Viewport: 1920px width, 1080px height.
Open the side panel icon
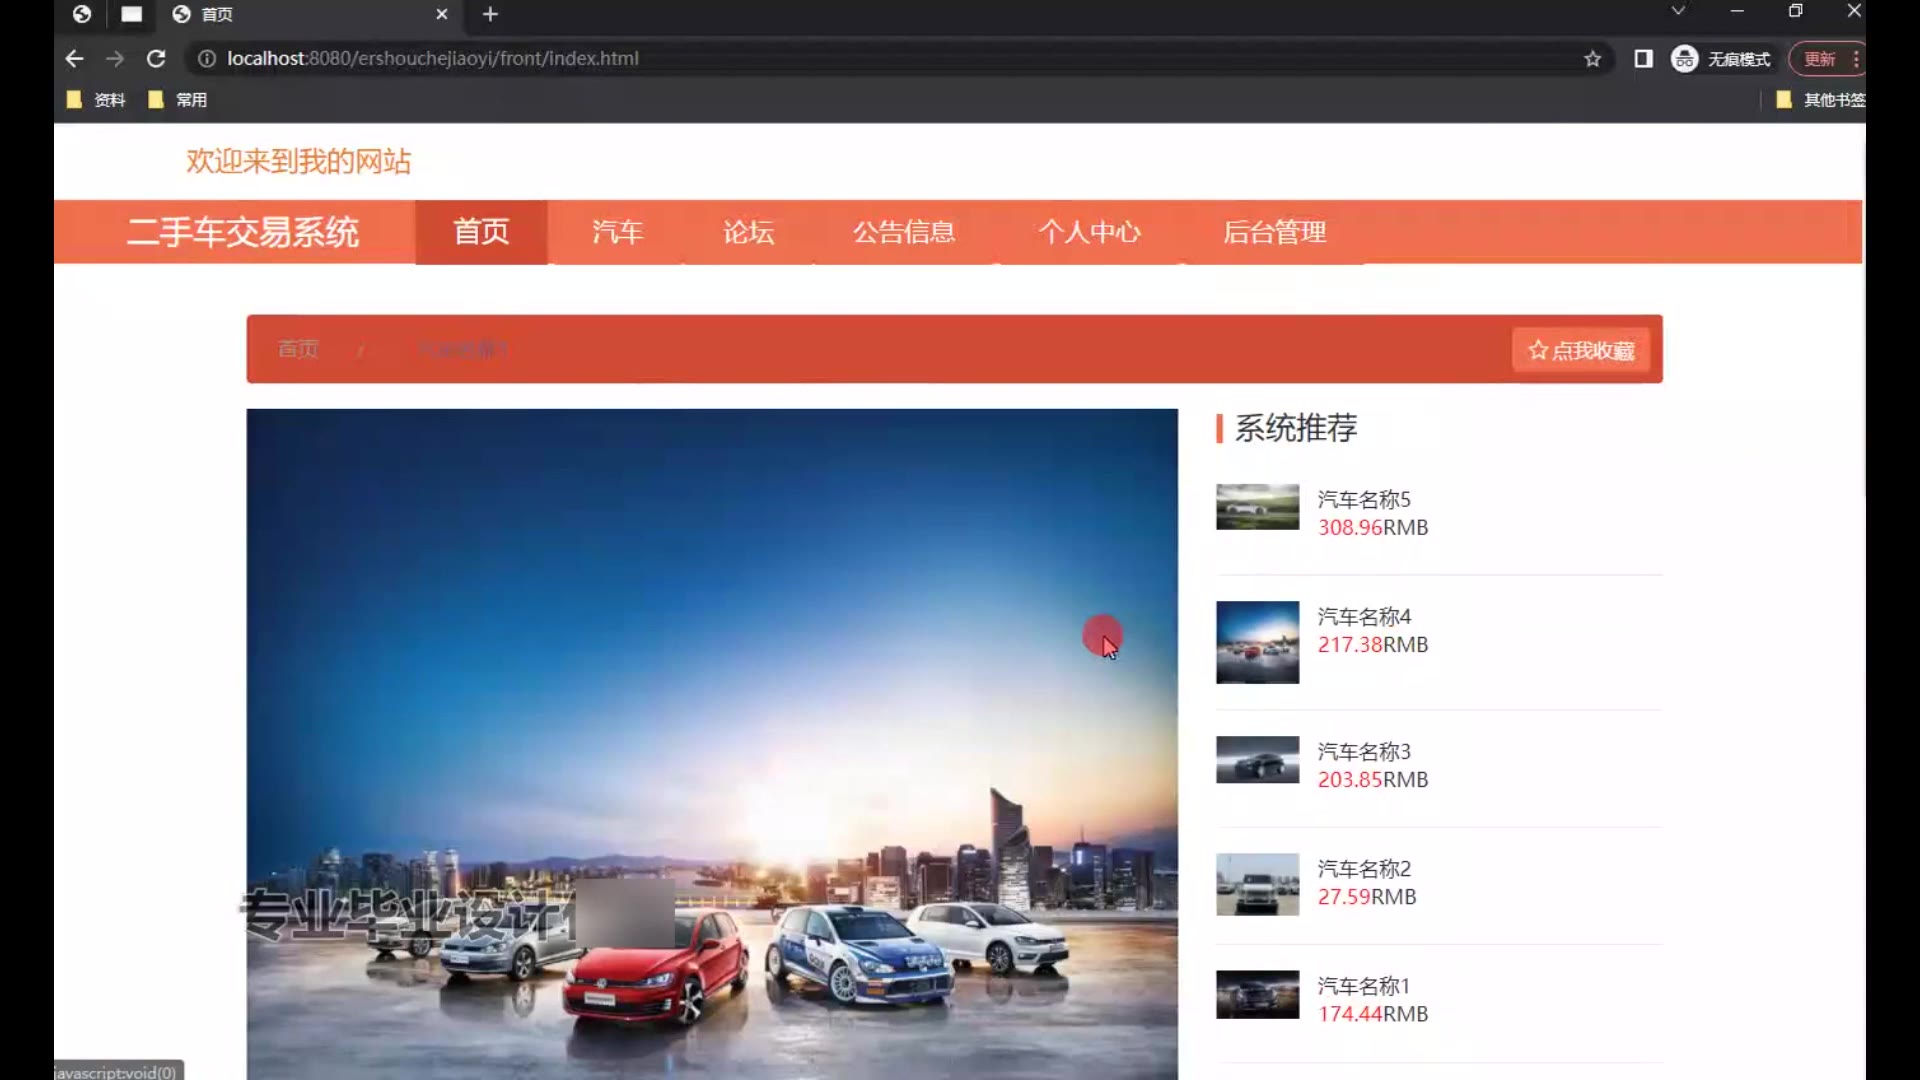point(1643,59)
